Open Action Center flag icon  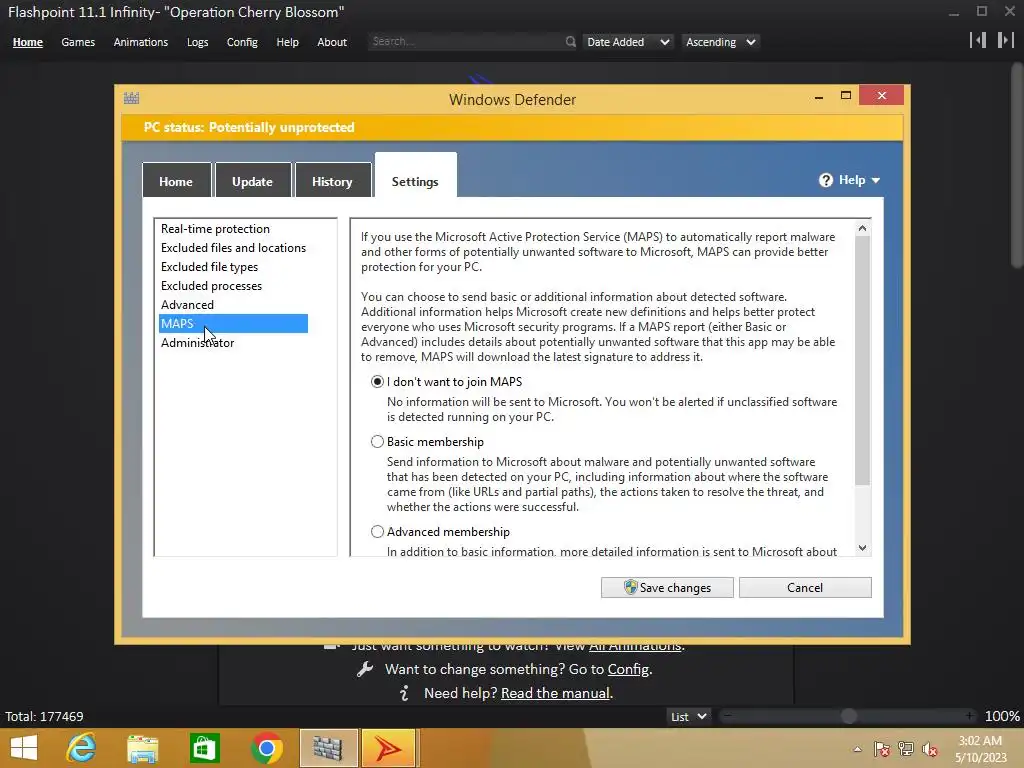coord(881,749)
